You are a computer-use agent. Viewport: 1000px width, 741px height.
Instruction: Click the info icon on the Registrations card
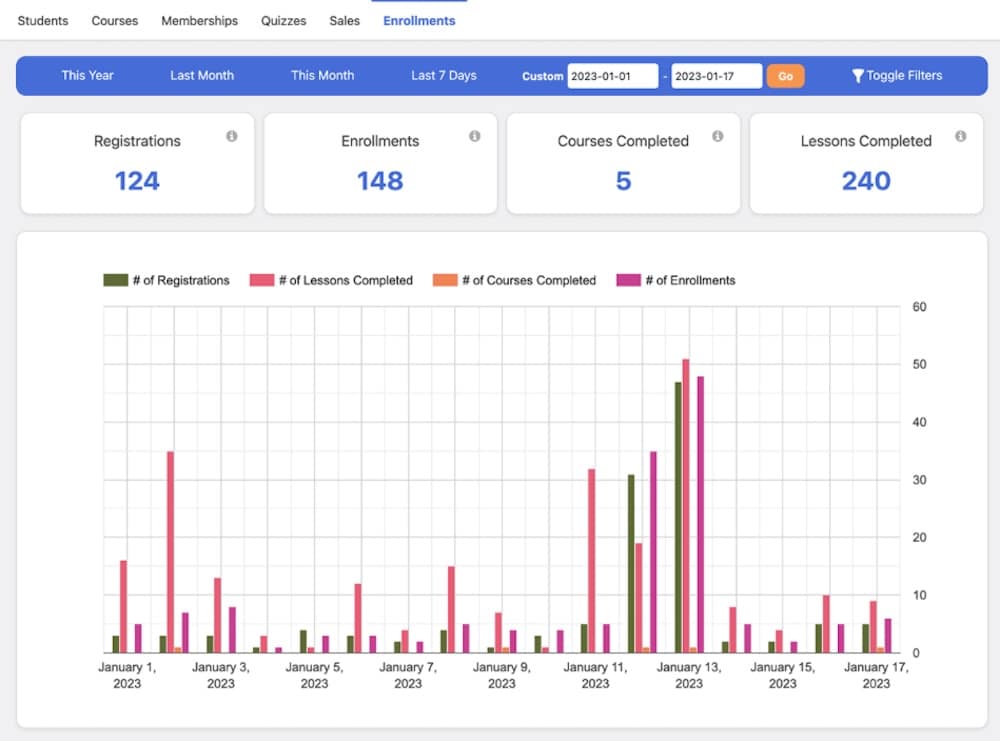(x=233, y=137)
